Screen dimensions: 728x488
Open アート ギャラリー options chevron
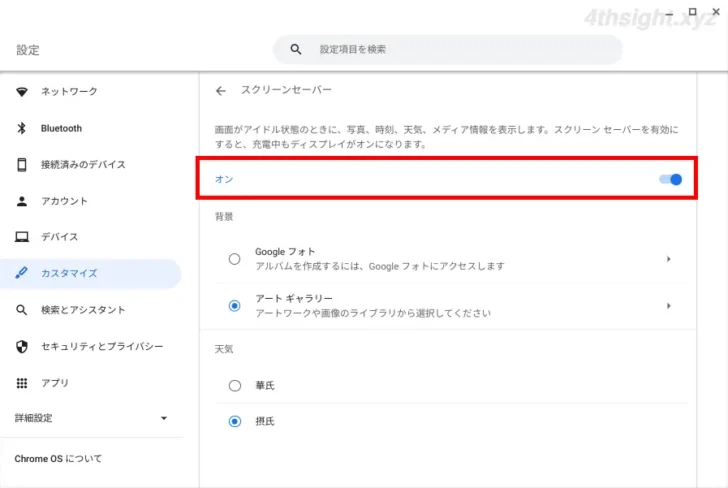(x=669, y=306)
